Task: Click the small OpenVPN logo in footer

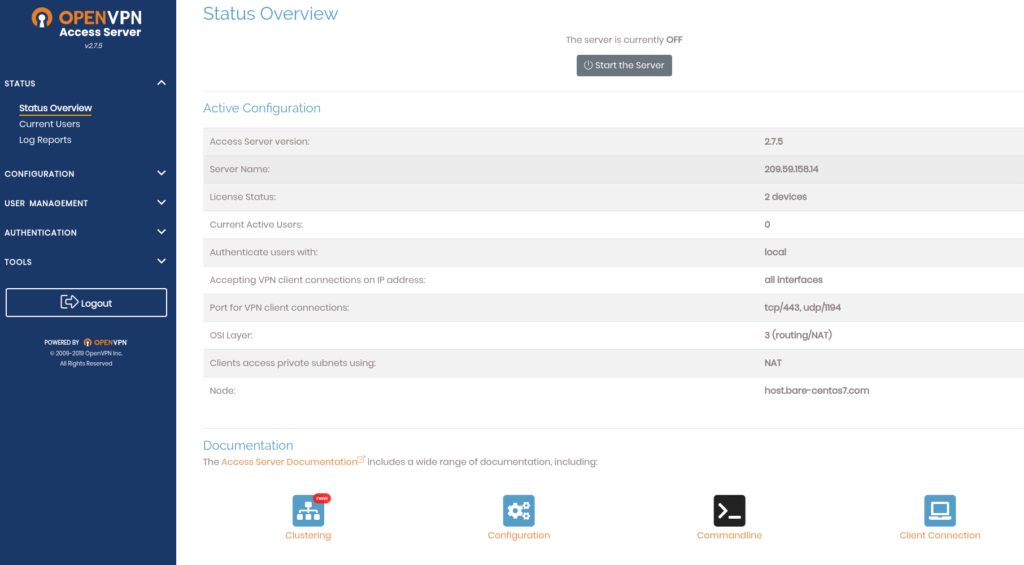Action: pos(105,342)
